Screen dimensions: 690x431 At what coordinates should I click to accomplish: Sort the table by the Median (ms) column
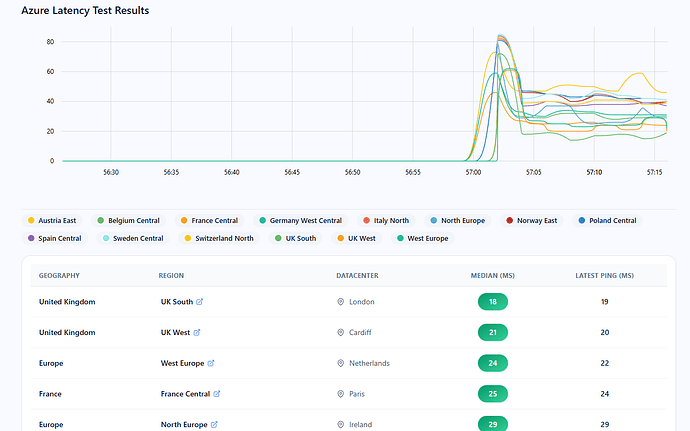point(492,275)
